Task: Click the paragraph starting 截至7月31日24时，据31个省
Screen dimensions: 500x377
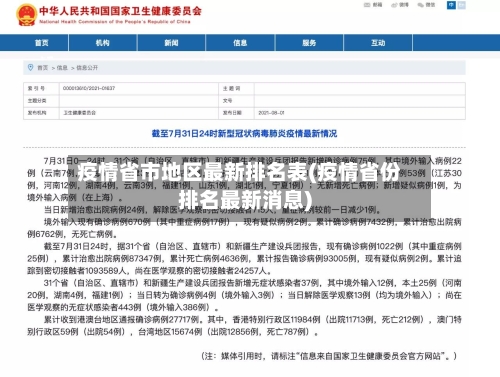Action: pos(244,258)
